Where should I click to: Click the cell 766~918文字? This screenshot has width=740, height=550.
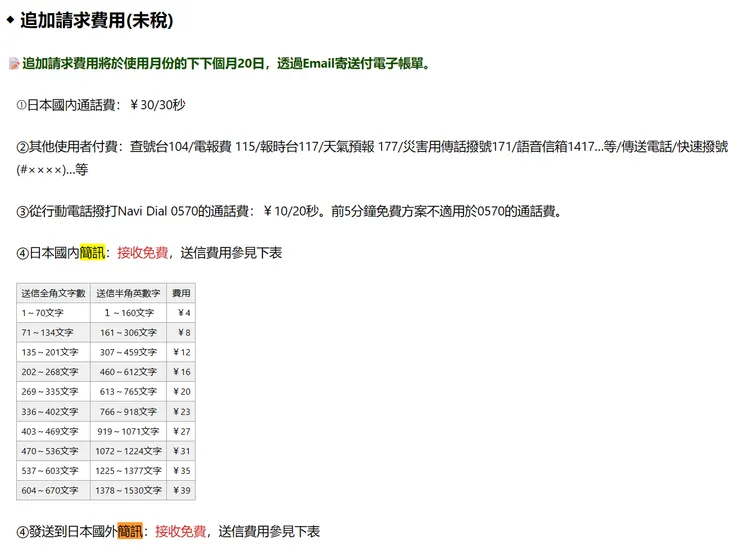coord(128,412)
